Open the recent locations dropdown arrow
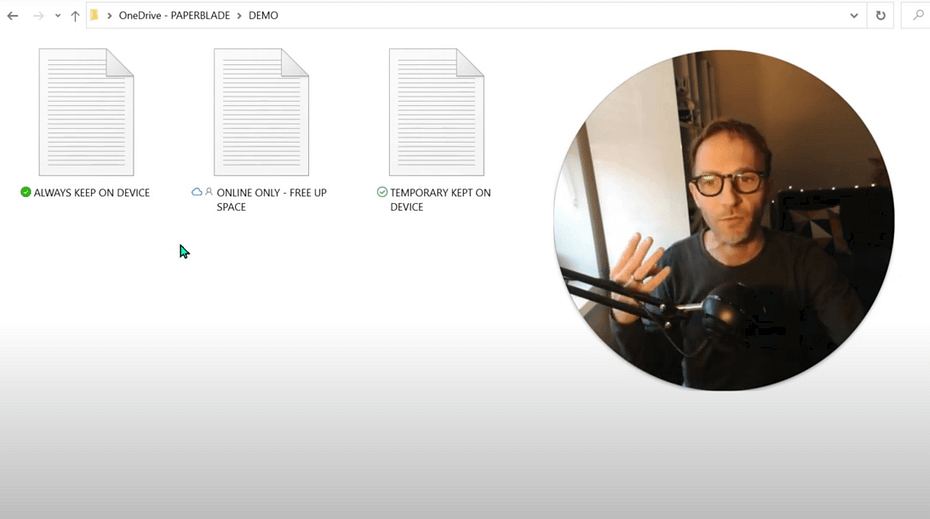 (x=57, y=16)
